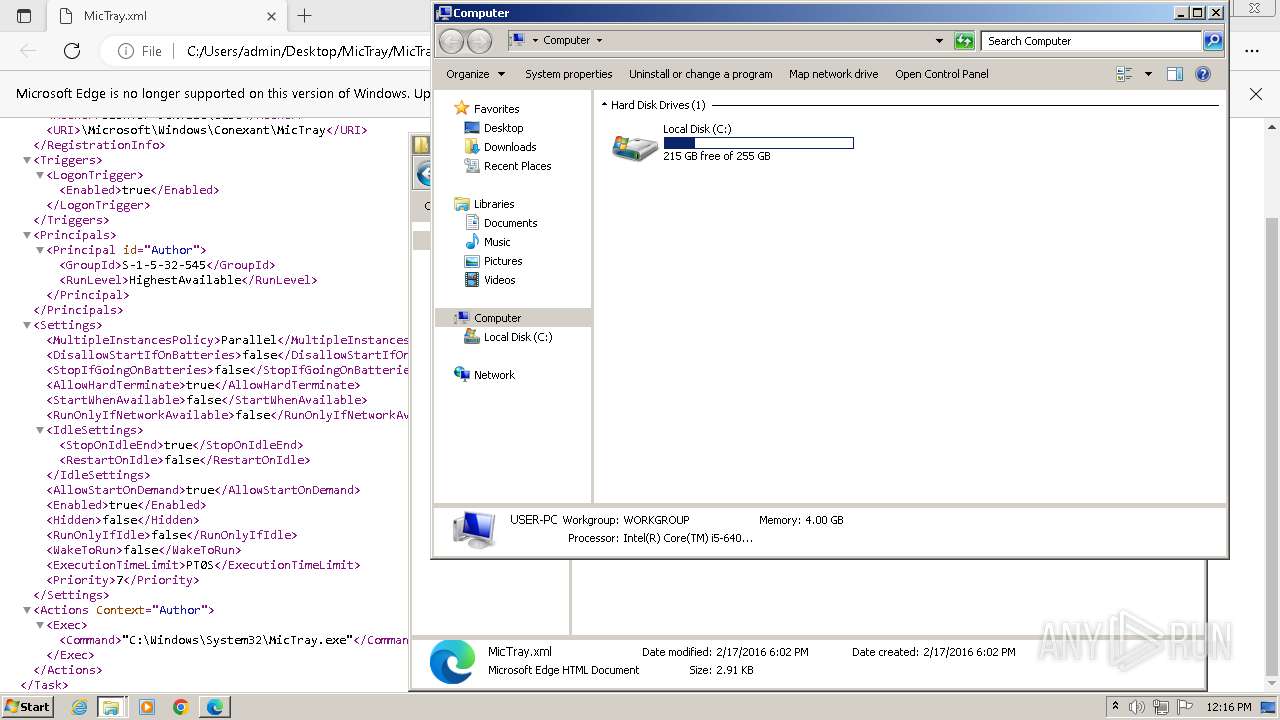The height and width of the screenshot is (720, 1280).
Task: Open System properties from toolbar
Action: click(x=569, y=74)
